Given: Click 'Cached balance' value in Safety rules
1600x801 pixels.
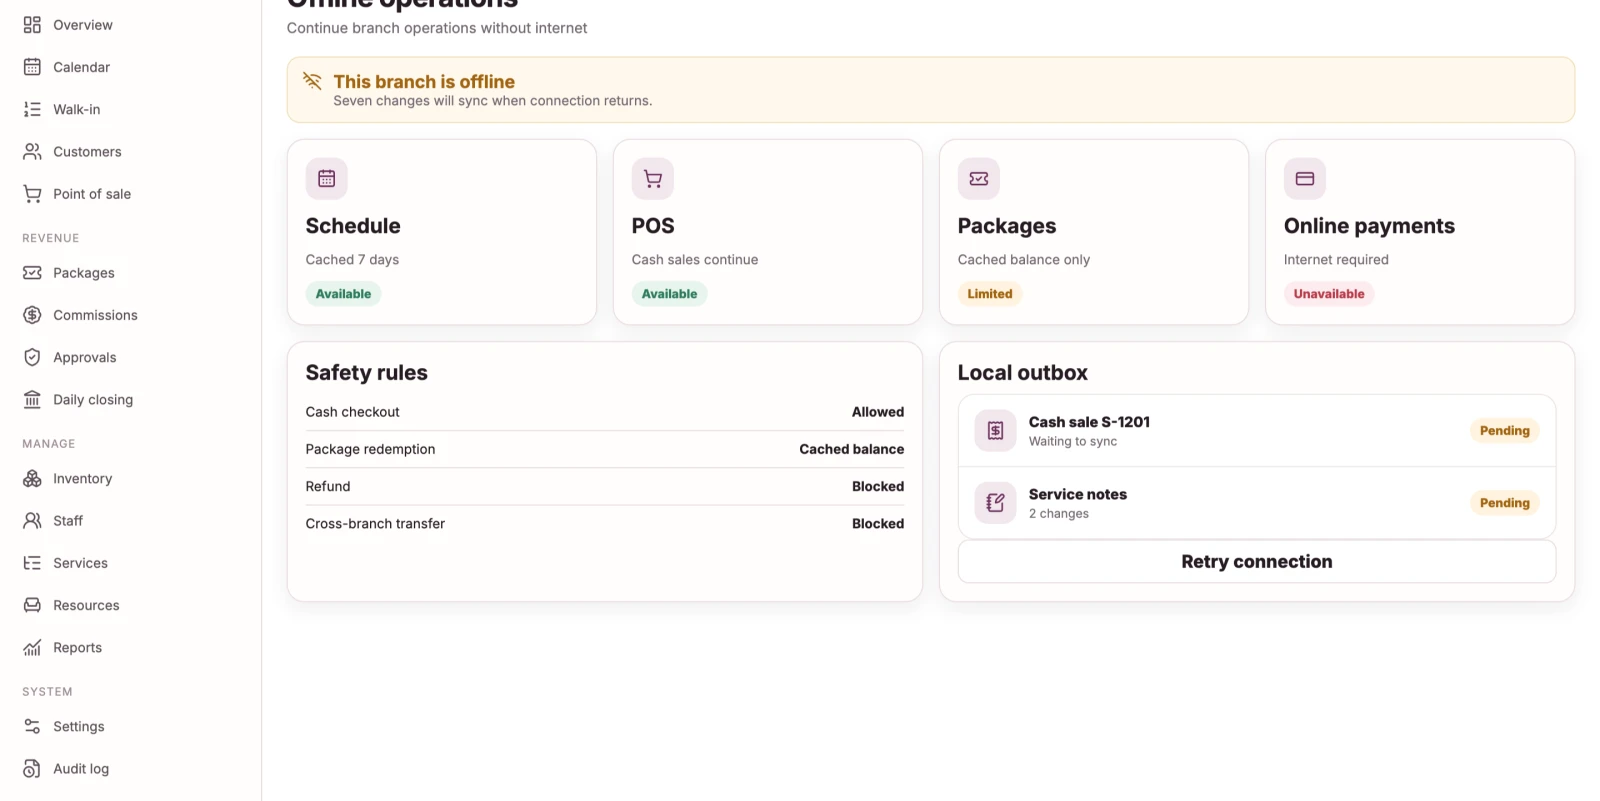Looking at the screenshot, I should tap(851, 449).
